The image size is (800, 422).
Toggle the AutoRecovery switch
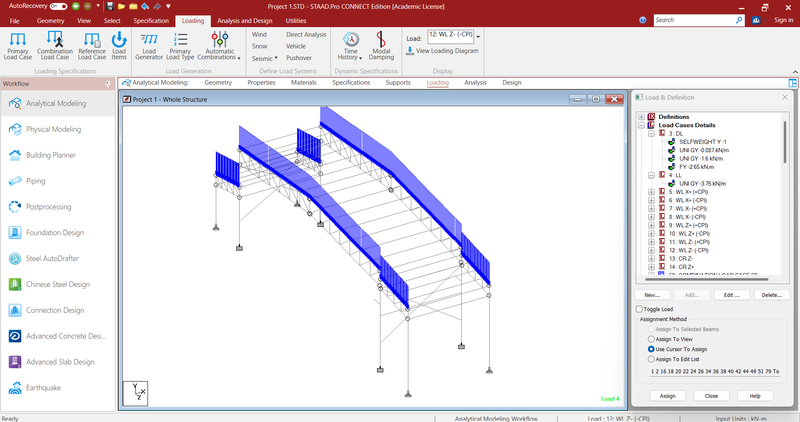[59, 7]
